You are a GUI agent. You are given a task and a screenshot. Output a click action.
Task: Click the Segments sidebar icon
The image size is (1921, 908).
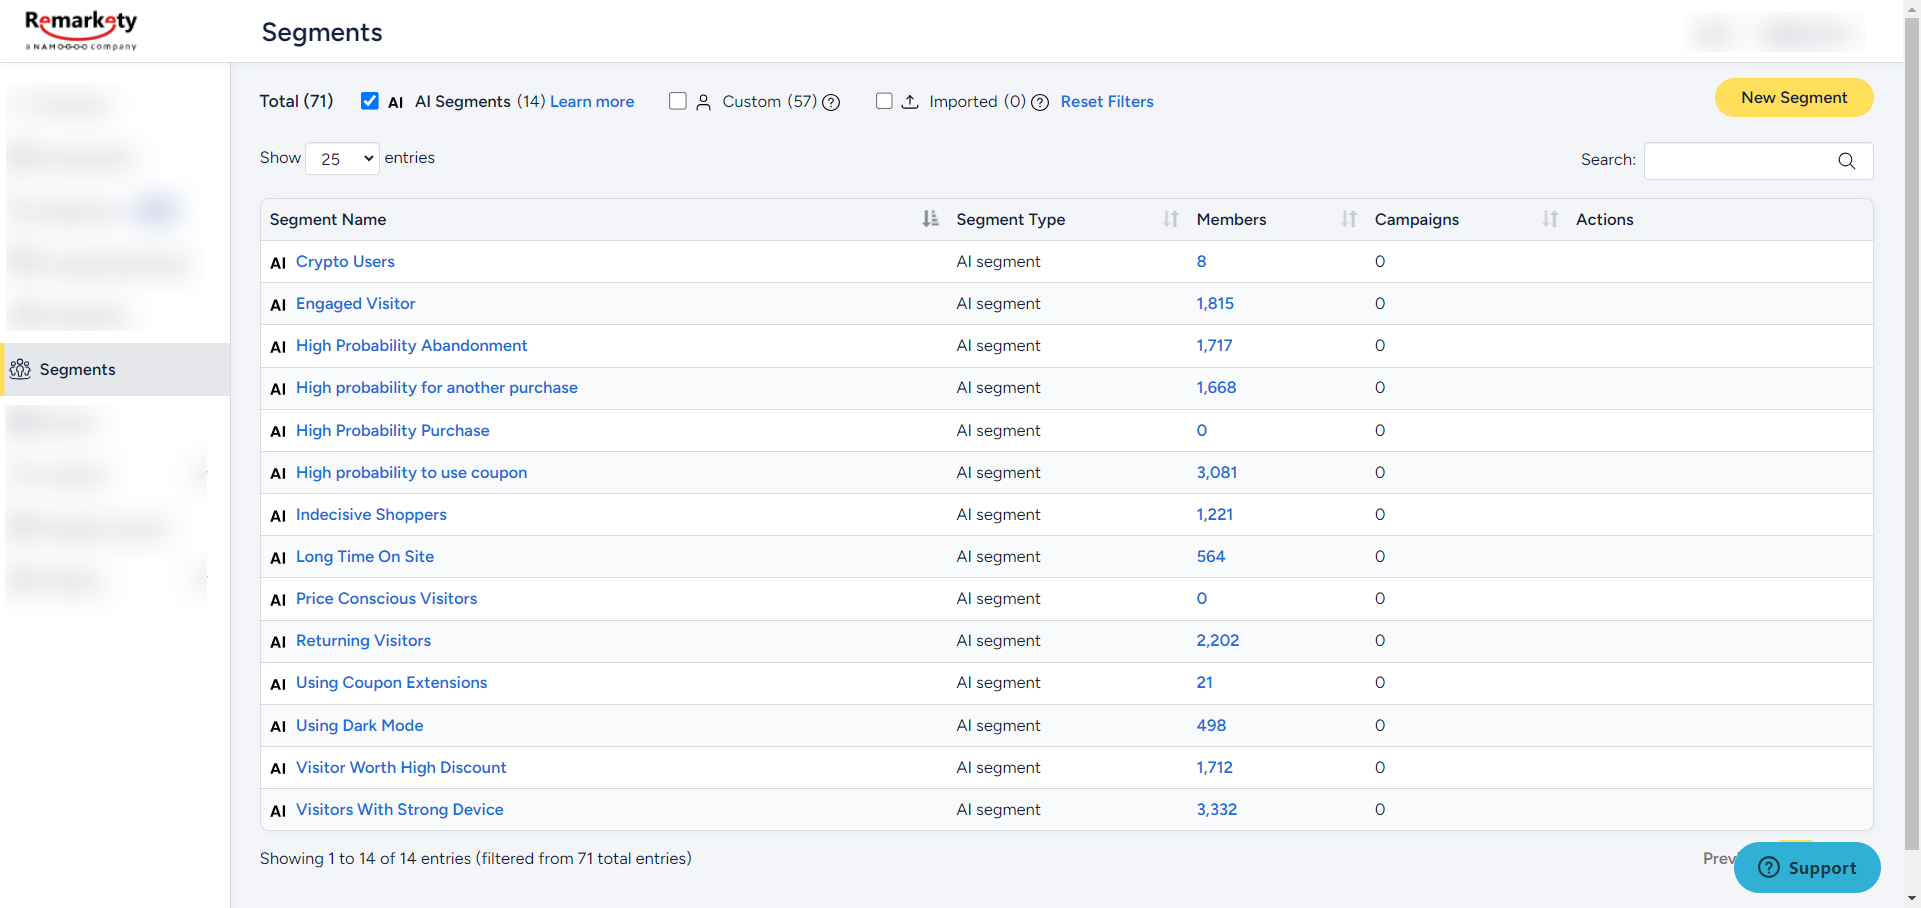(x=20, y=369)
